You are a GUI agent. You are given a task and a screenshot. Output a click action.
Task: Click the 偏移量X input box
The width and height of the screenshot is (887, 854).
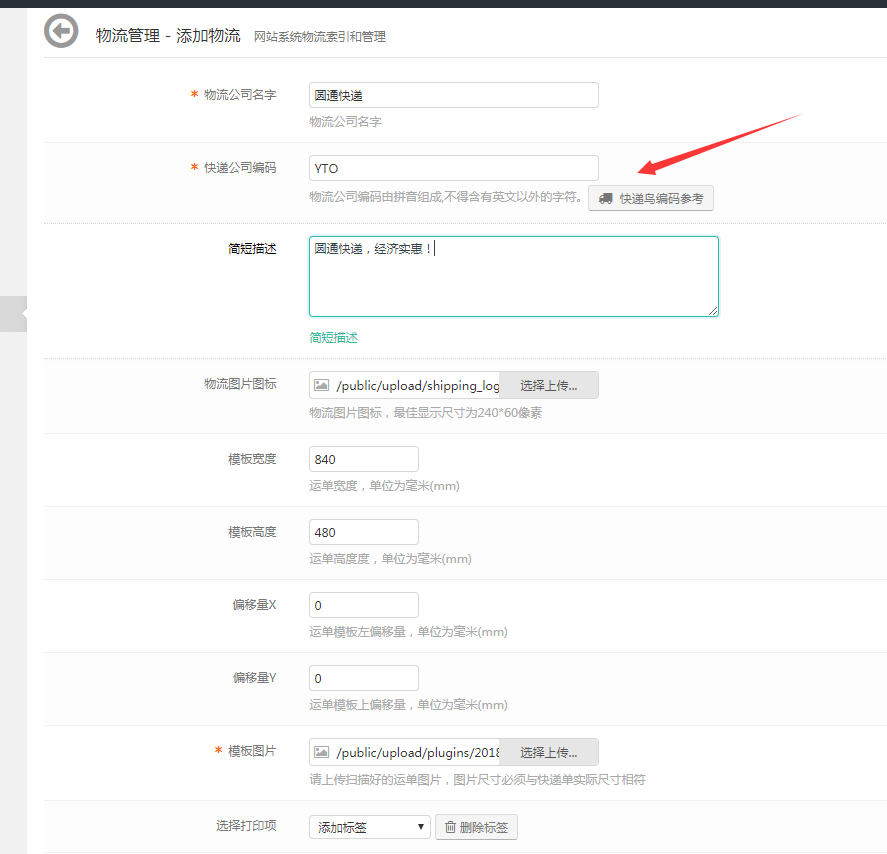click(x=364, y=605)
